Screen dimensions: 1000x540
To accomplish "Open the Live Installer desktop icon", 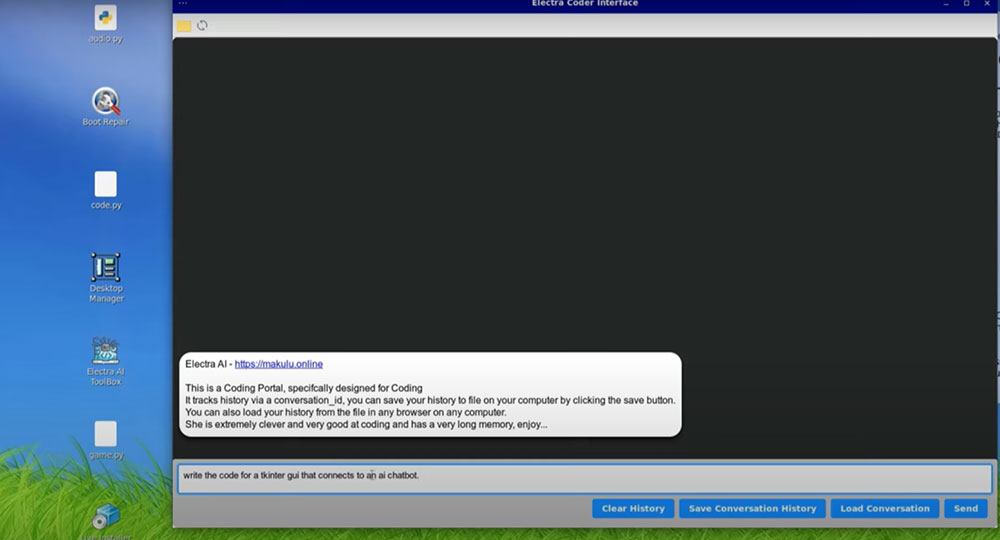I will click(x=106, y=522).
